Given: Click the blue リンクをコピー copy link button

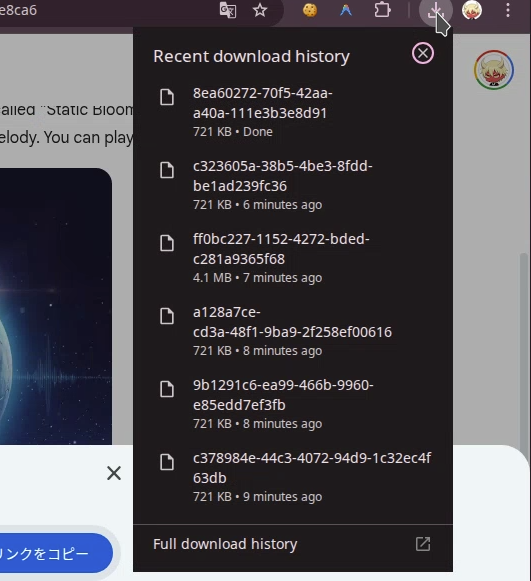Looking at the screenshot, I should 56,554.
